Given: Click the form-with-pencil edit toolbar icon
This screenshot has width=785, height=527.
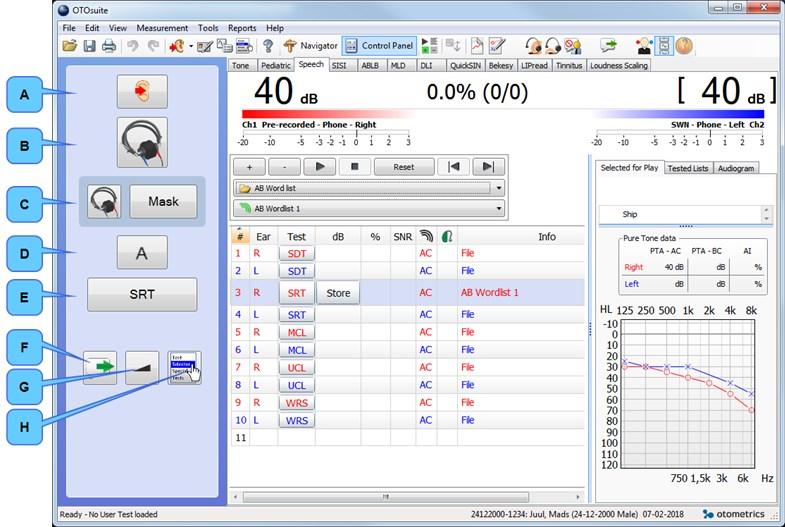Looking at the screenshot, I should 205,46.
